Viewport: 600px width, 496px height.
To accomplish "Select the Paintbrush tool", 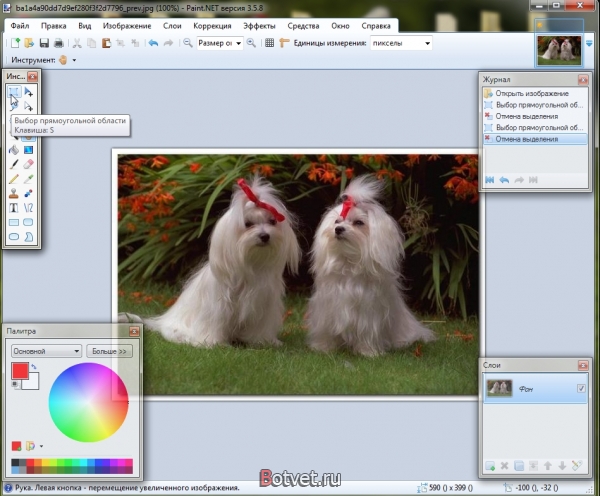I will click(14, 164).
